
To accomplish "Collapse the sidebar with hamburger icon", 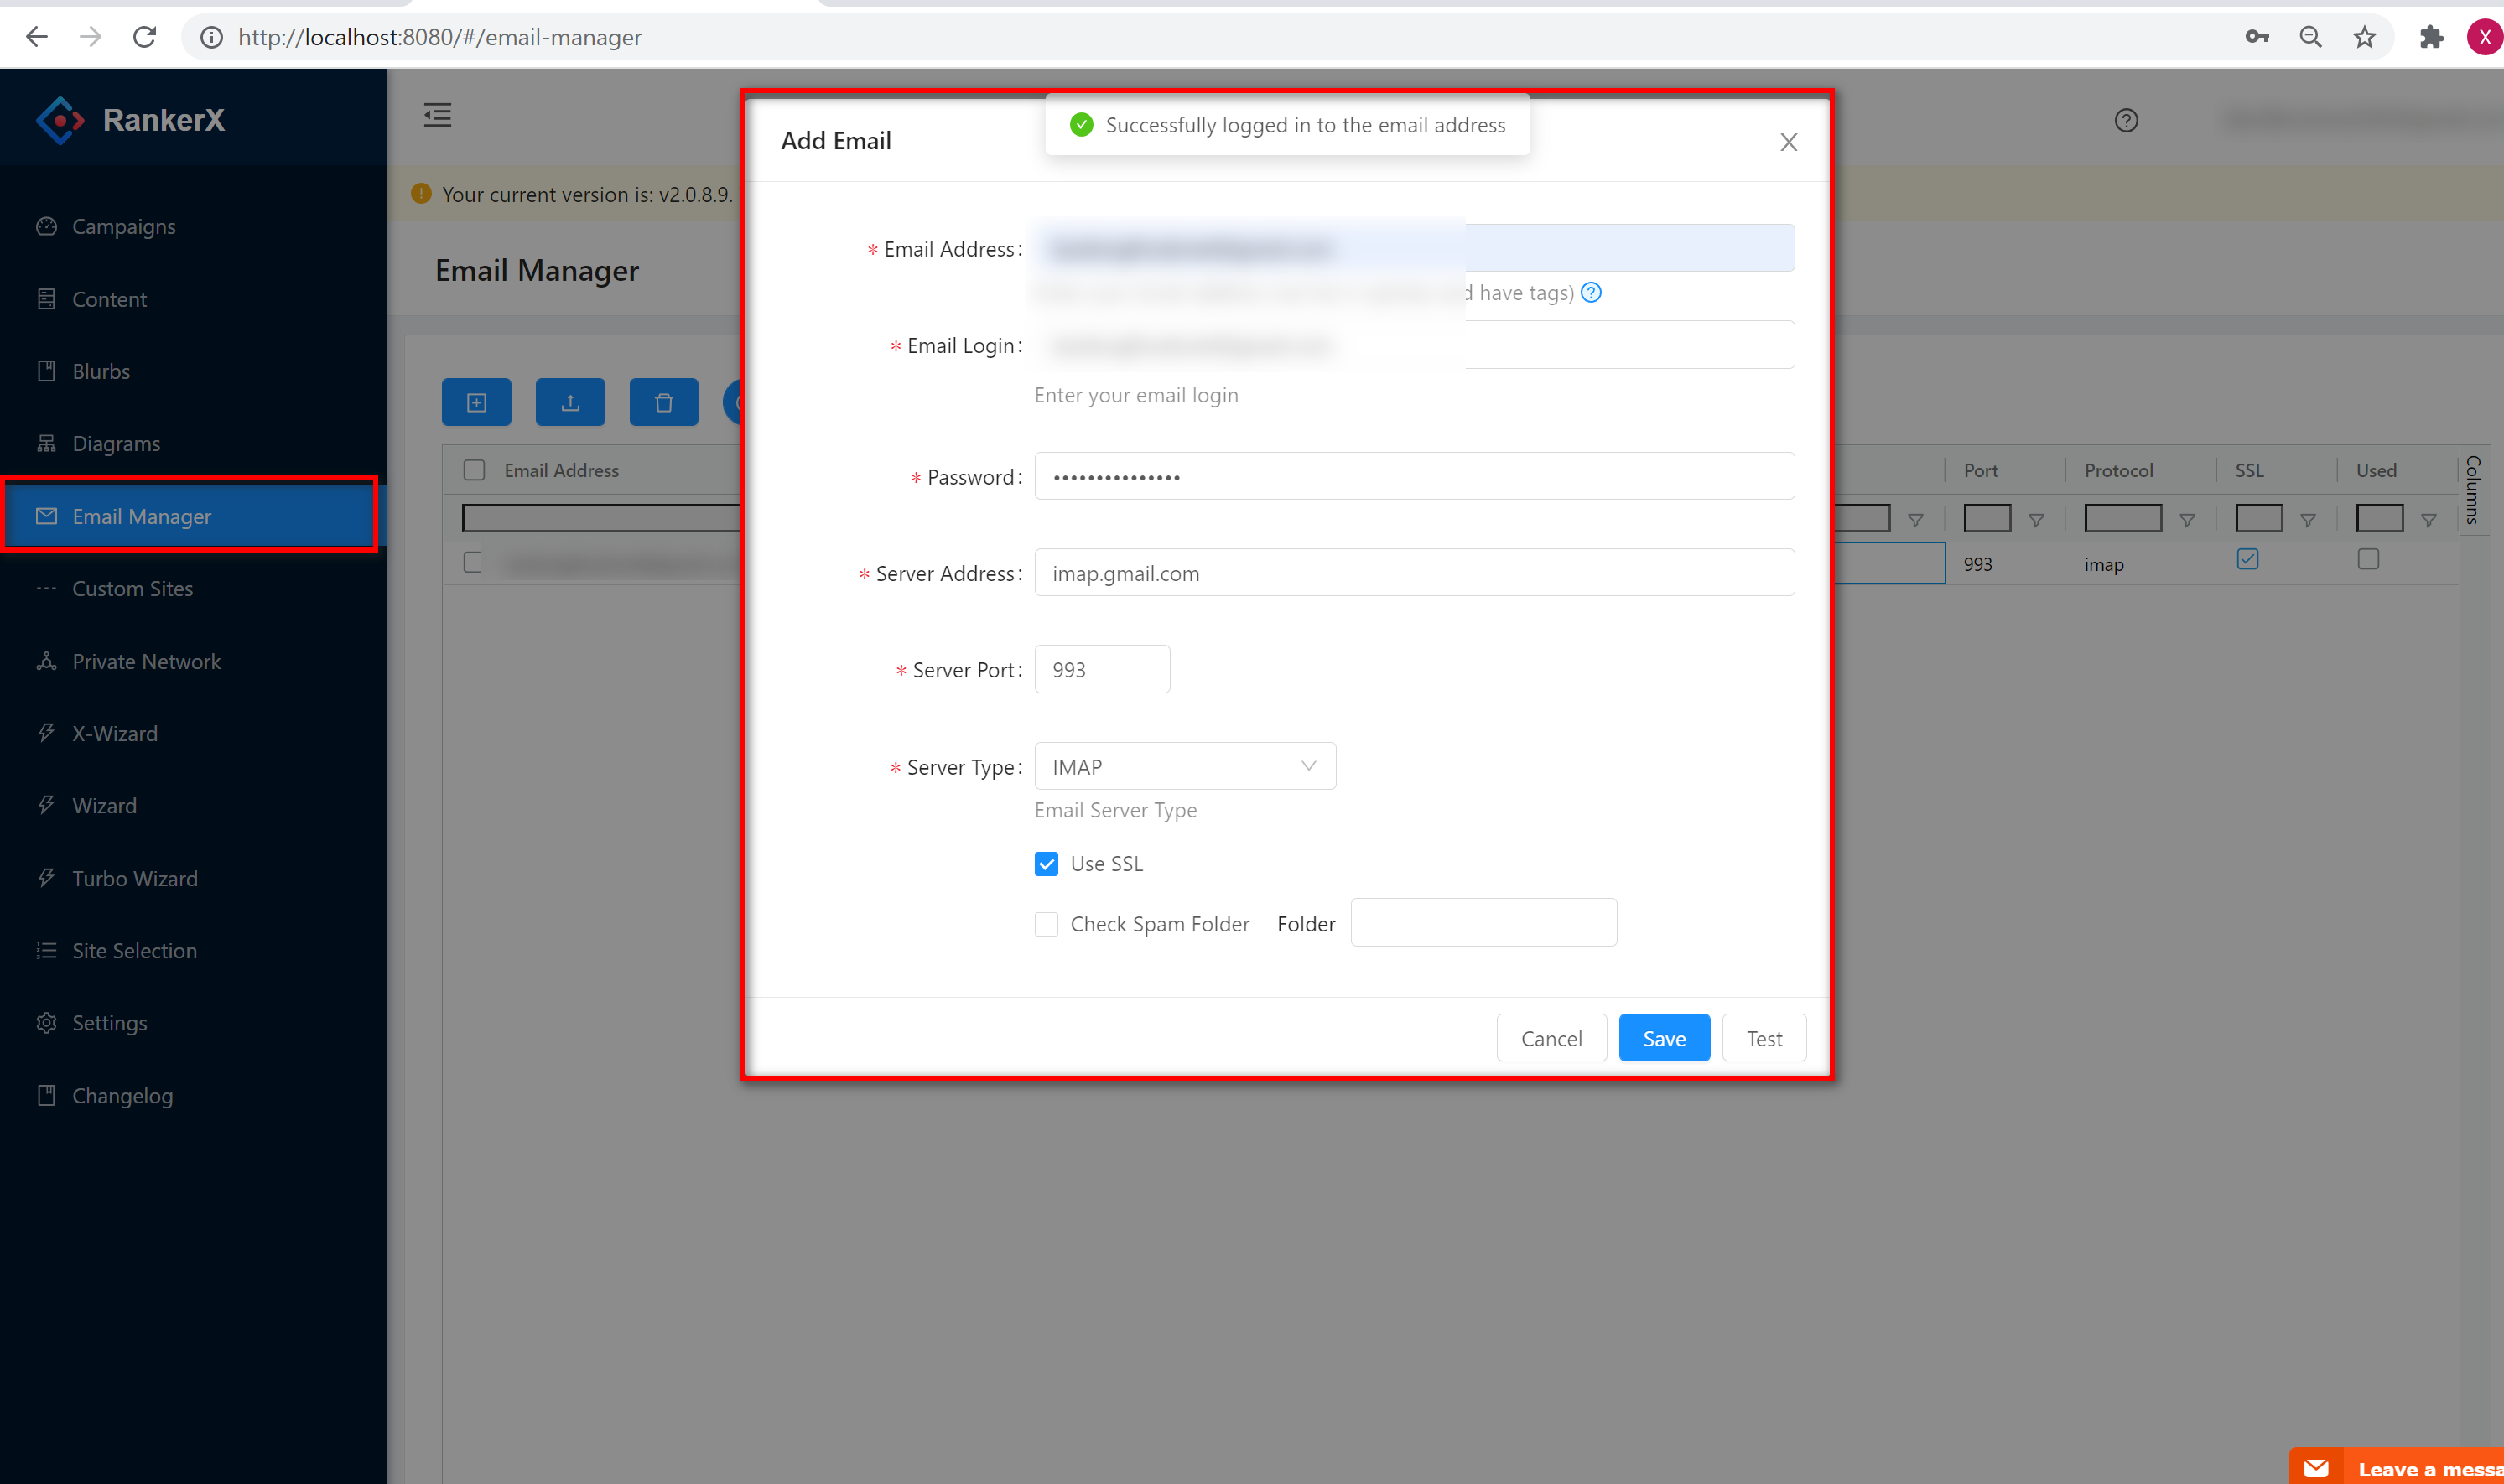I will pyautogui.click(x=437, y=116).
